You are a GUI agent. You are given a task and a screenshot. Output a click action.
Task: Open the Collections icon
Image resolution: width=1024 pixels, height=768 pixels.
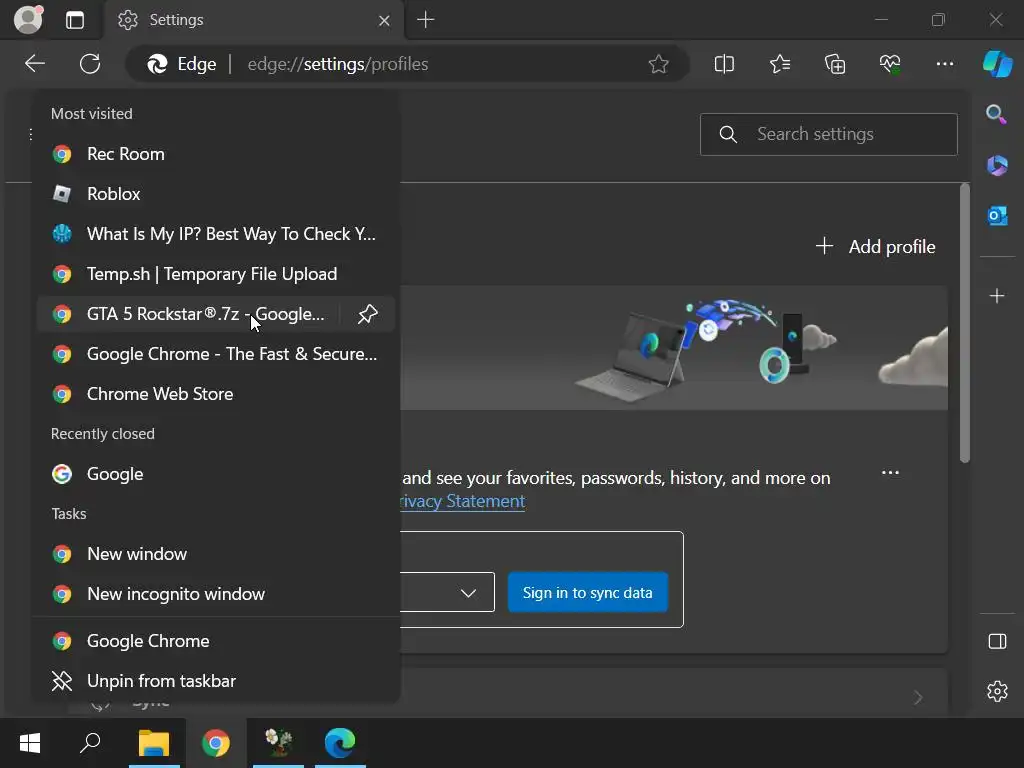pyautogui.click(x=835, y=64)
